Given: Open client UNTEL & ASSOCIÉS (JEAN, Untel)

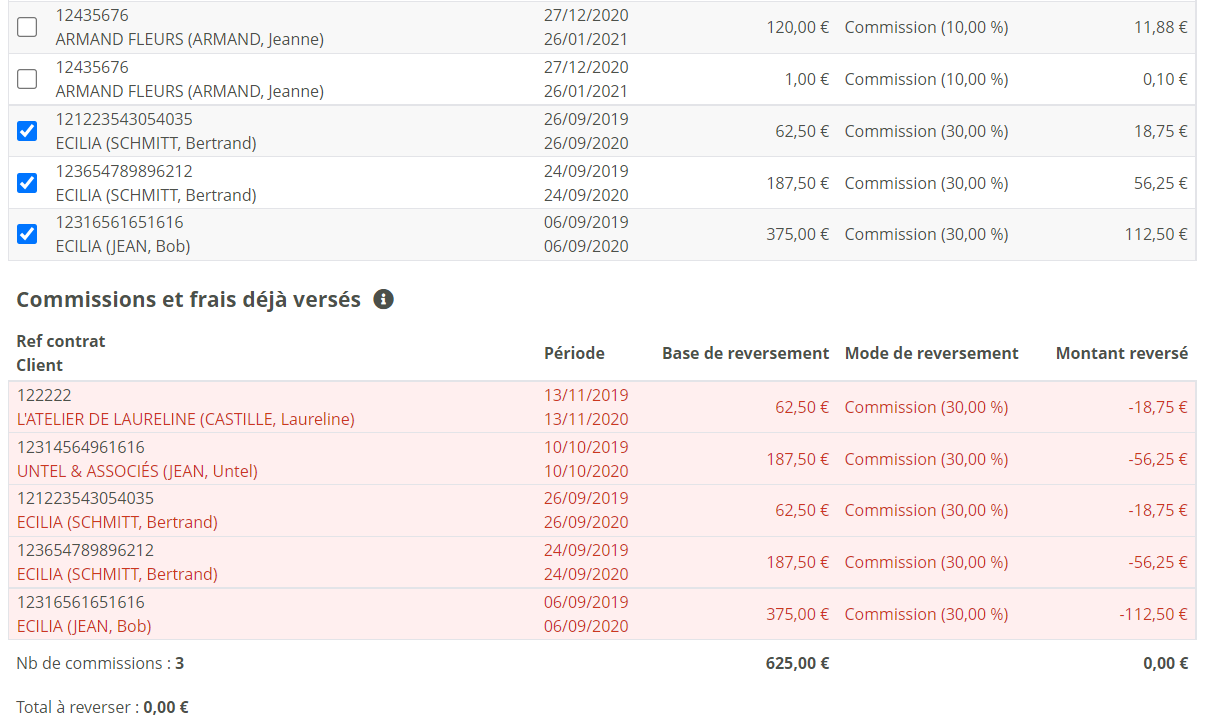Looking at the screenshot, I should [x=137, y=471].
